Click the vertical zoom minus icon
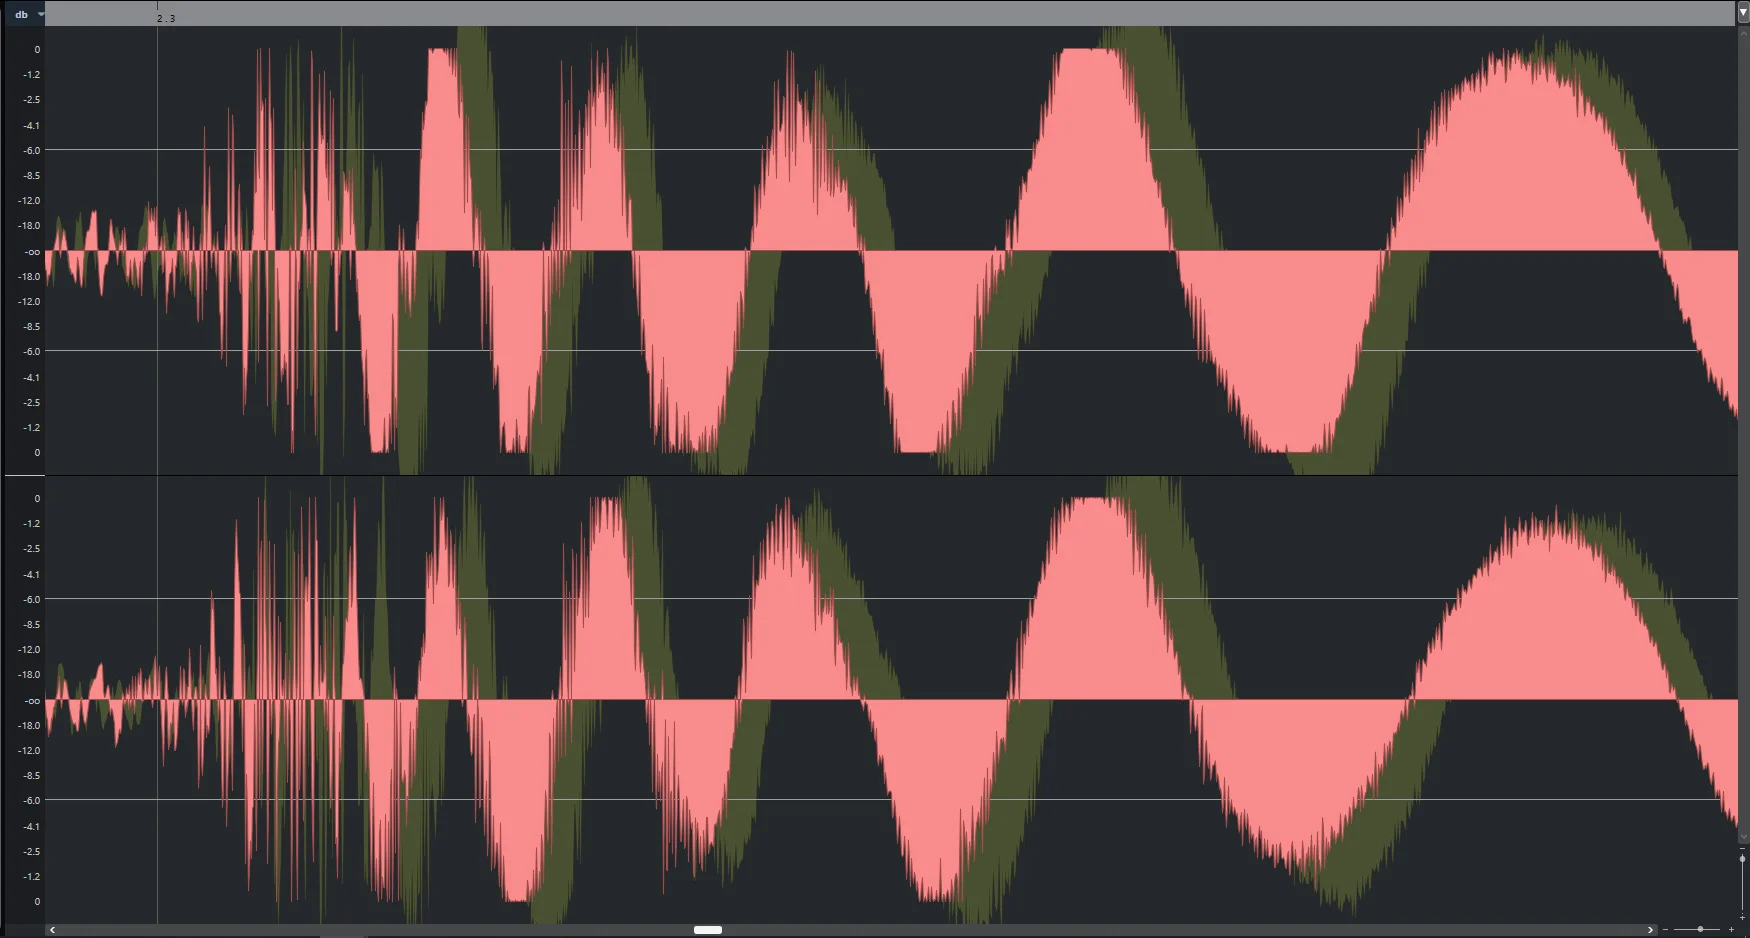1750x938 pixels. coord(1742,848)
